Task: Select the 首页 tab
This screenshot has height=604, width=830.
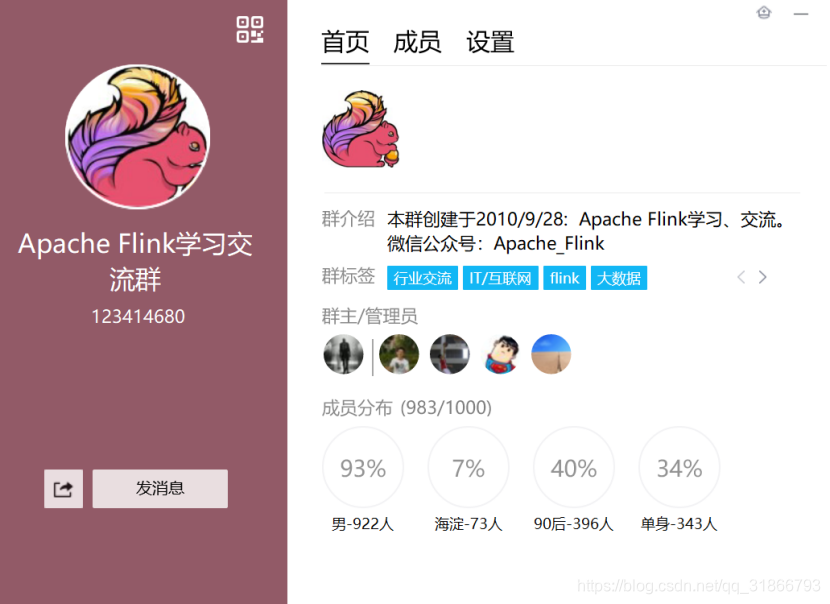Action: click(345, 42)
